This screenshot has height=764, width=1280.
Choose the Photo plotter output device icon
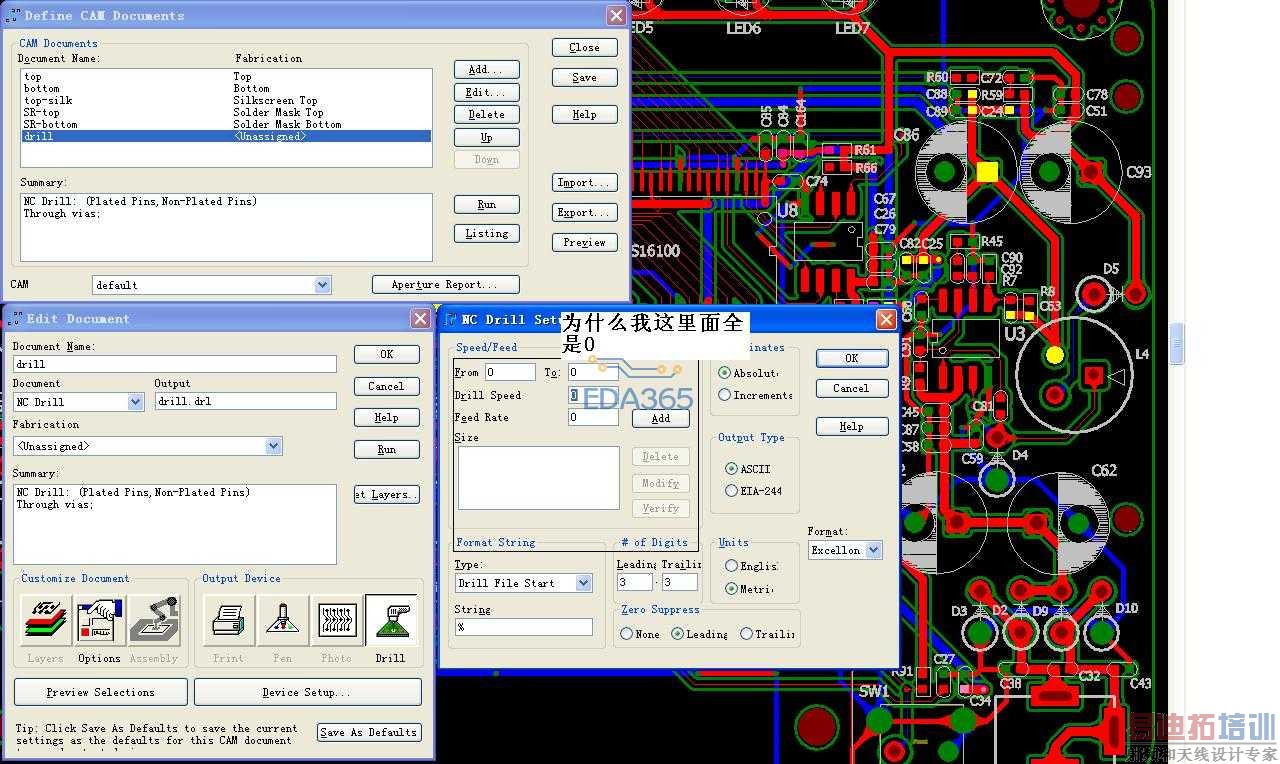click(337, 621)
